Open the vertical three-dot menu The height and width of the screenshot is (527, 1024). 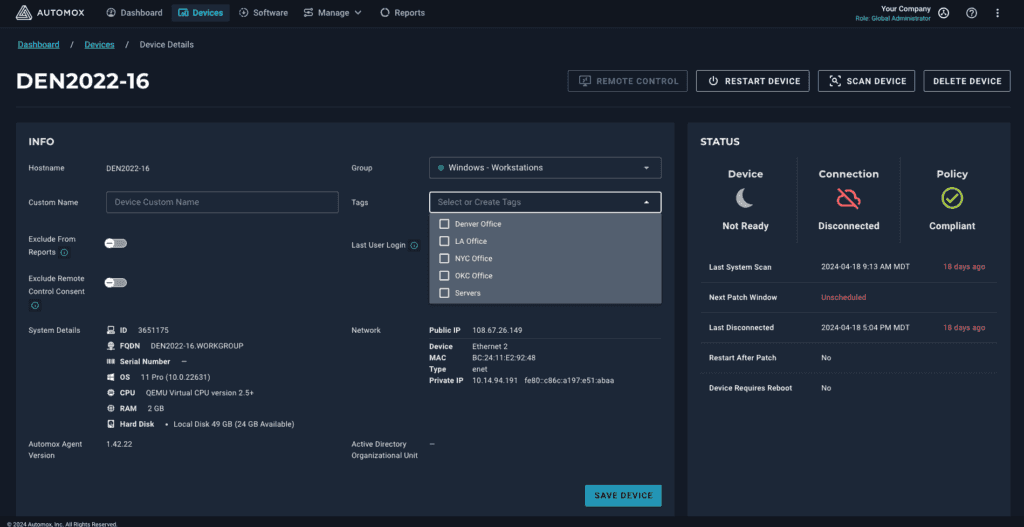pyautogui.click(x=997, y=13)
